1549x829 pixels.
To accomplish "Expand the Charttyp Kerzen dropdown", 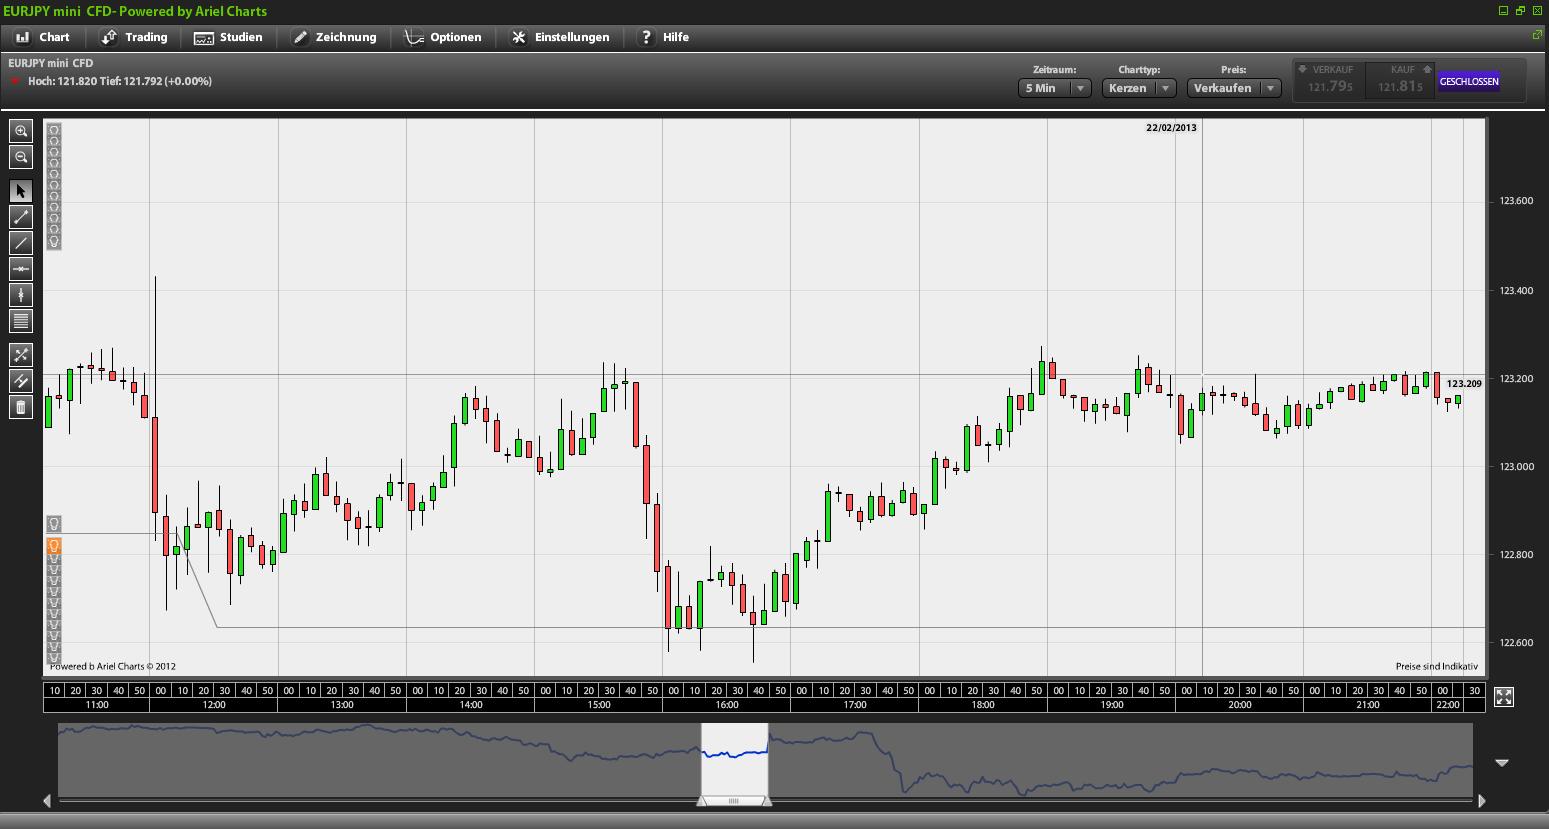I will [1139, 88].
